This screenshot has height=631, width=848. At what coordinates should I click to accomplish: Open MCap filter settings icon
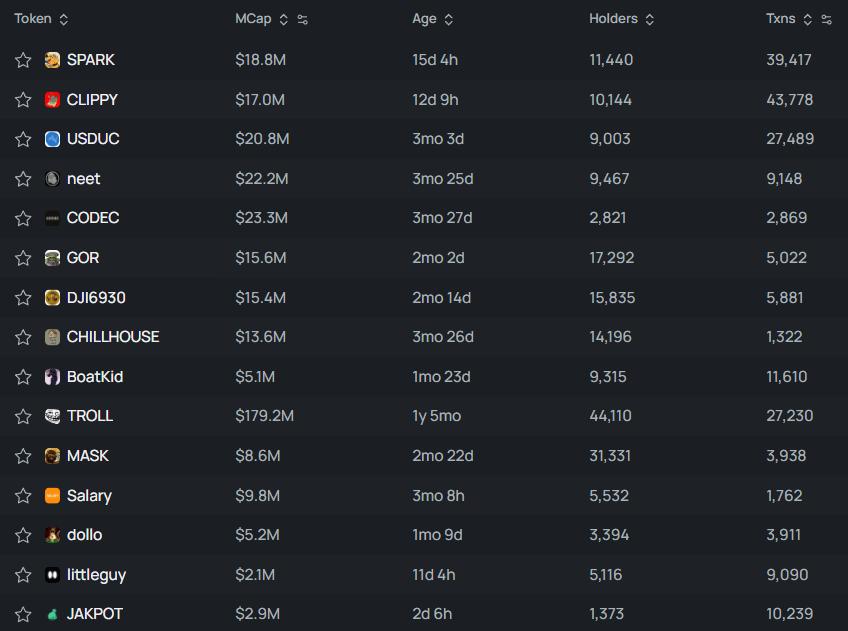tap(303, 20)
